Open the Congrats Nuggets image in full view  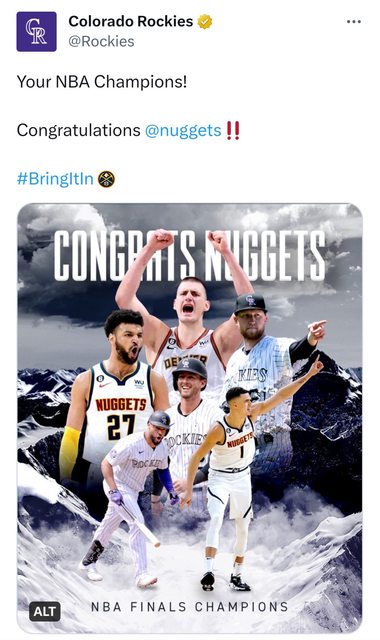(190, 418)
